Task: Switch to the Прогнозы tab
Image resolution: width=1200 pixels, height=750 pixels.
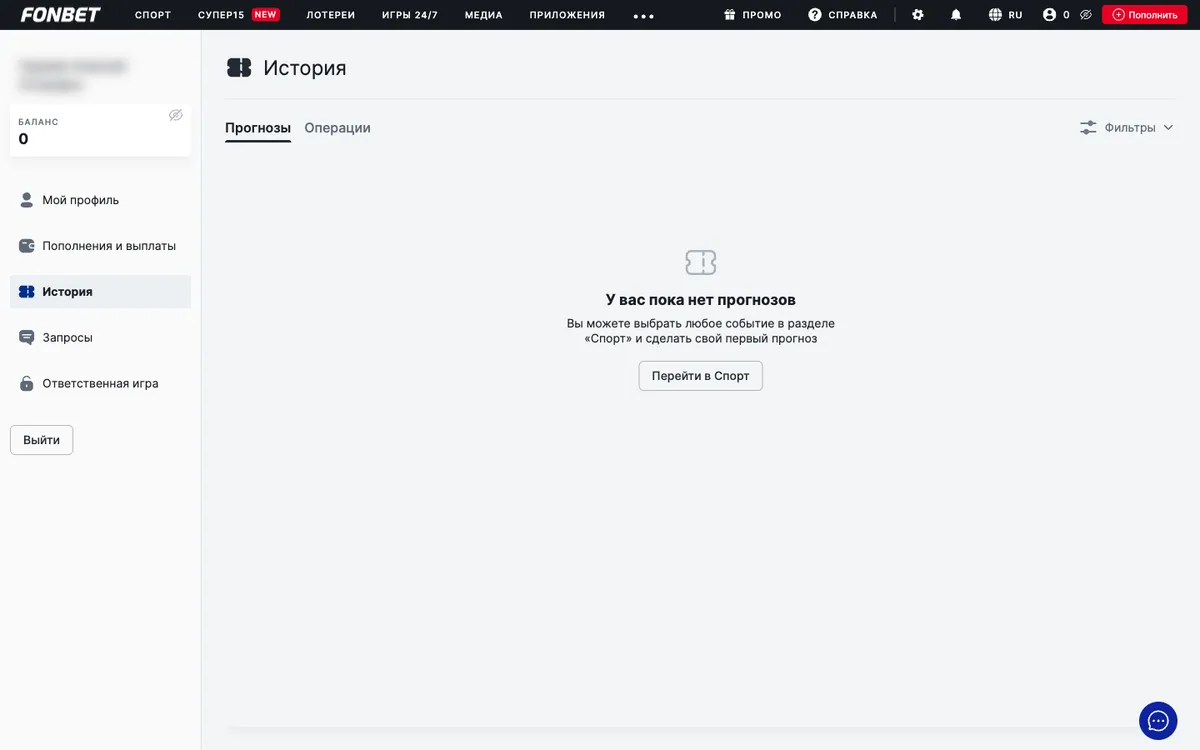Action: click(x=258, y=128)
